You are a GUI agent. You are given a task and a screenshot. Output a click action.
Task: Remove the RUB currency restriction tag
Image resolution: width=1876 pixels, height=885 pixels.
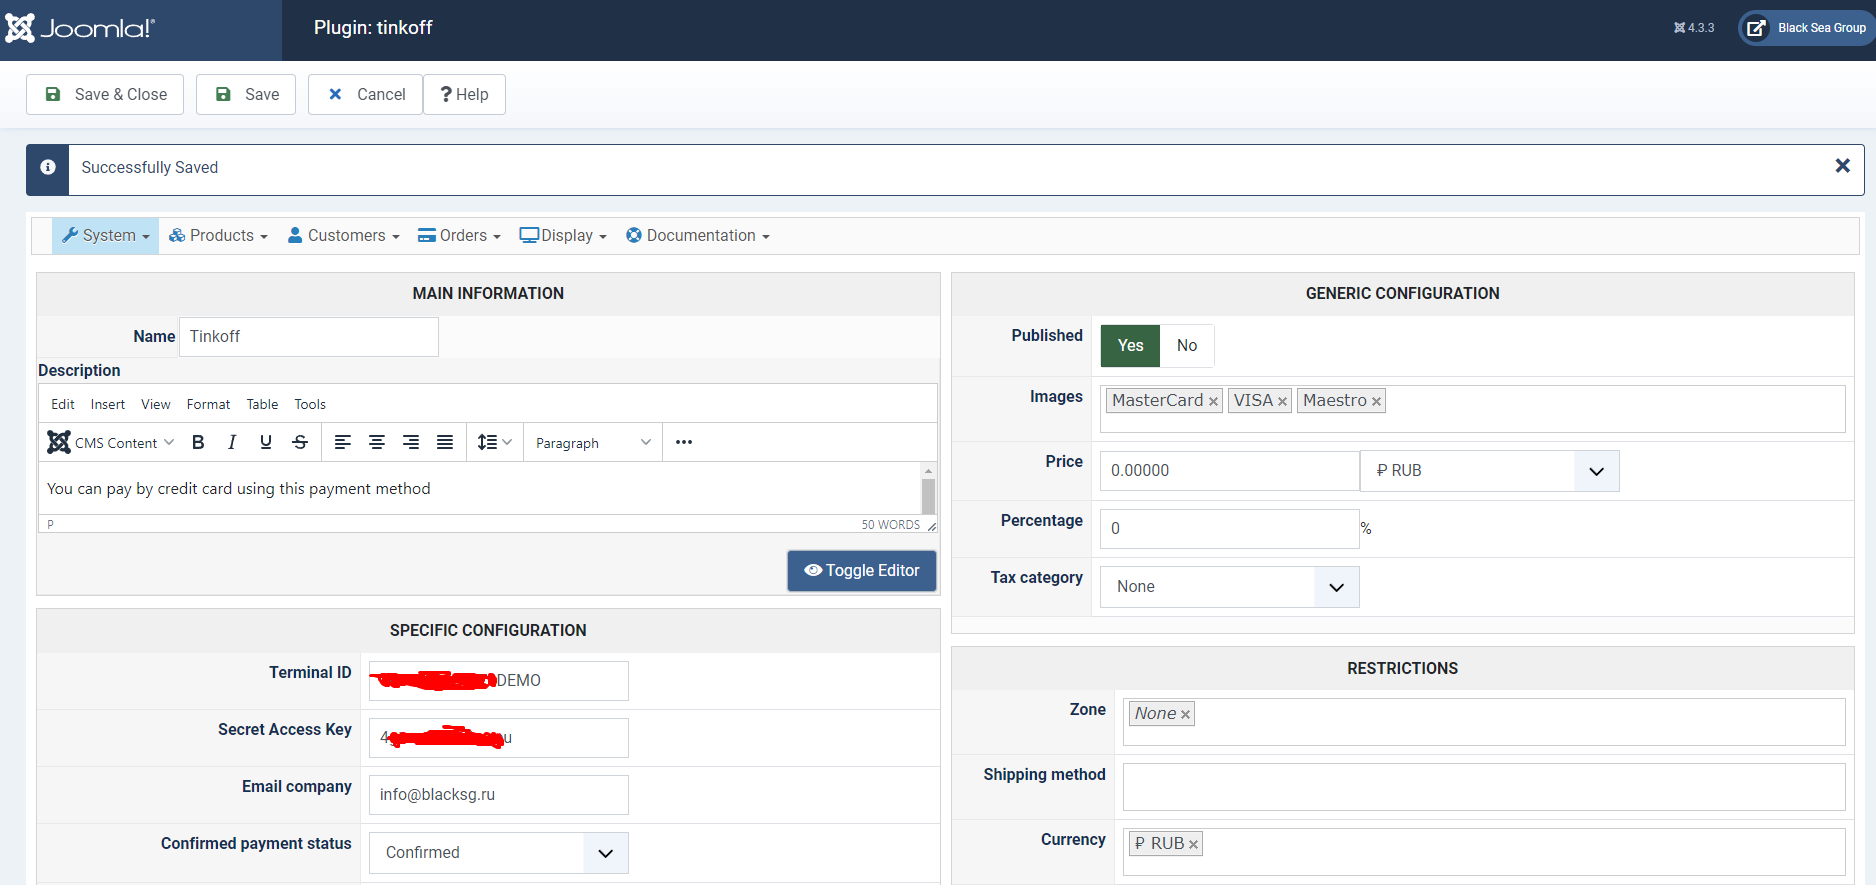tap(1193, 844)
